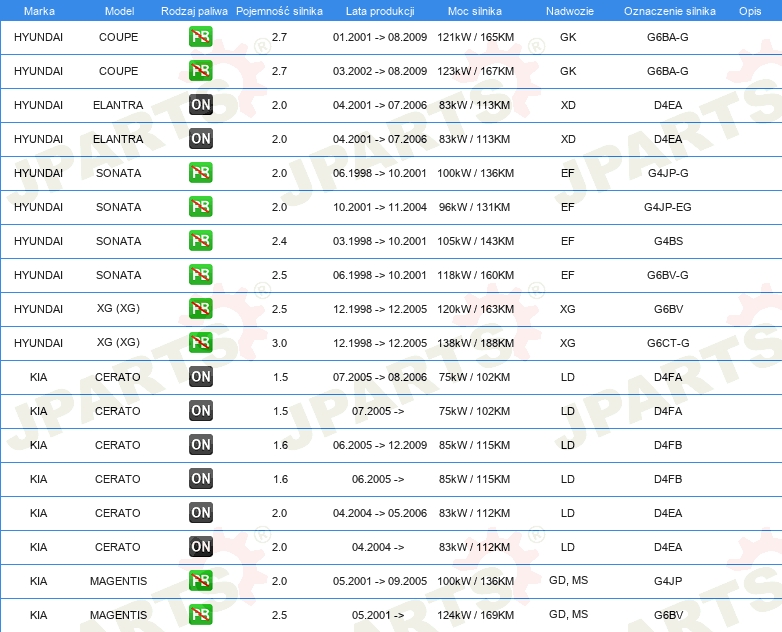Click COUPE model in 123kW row
The image size is (782, 632).
click(x=118, y=71)
